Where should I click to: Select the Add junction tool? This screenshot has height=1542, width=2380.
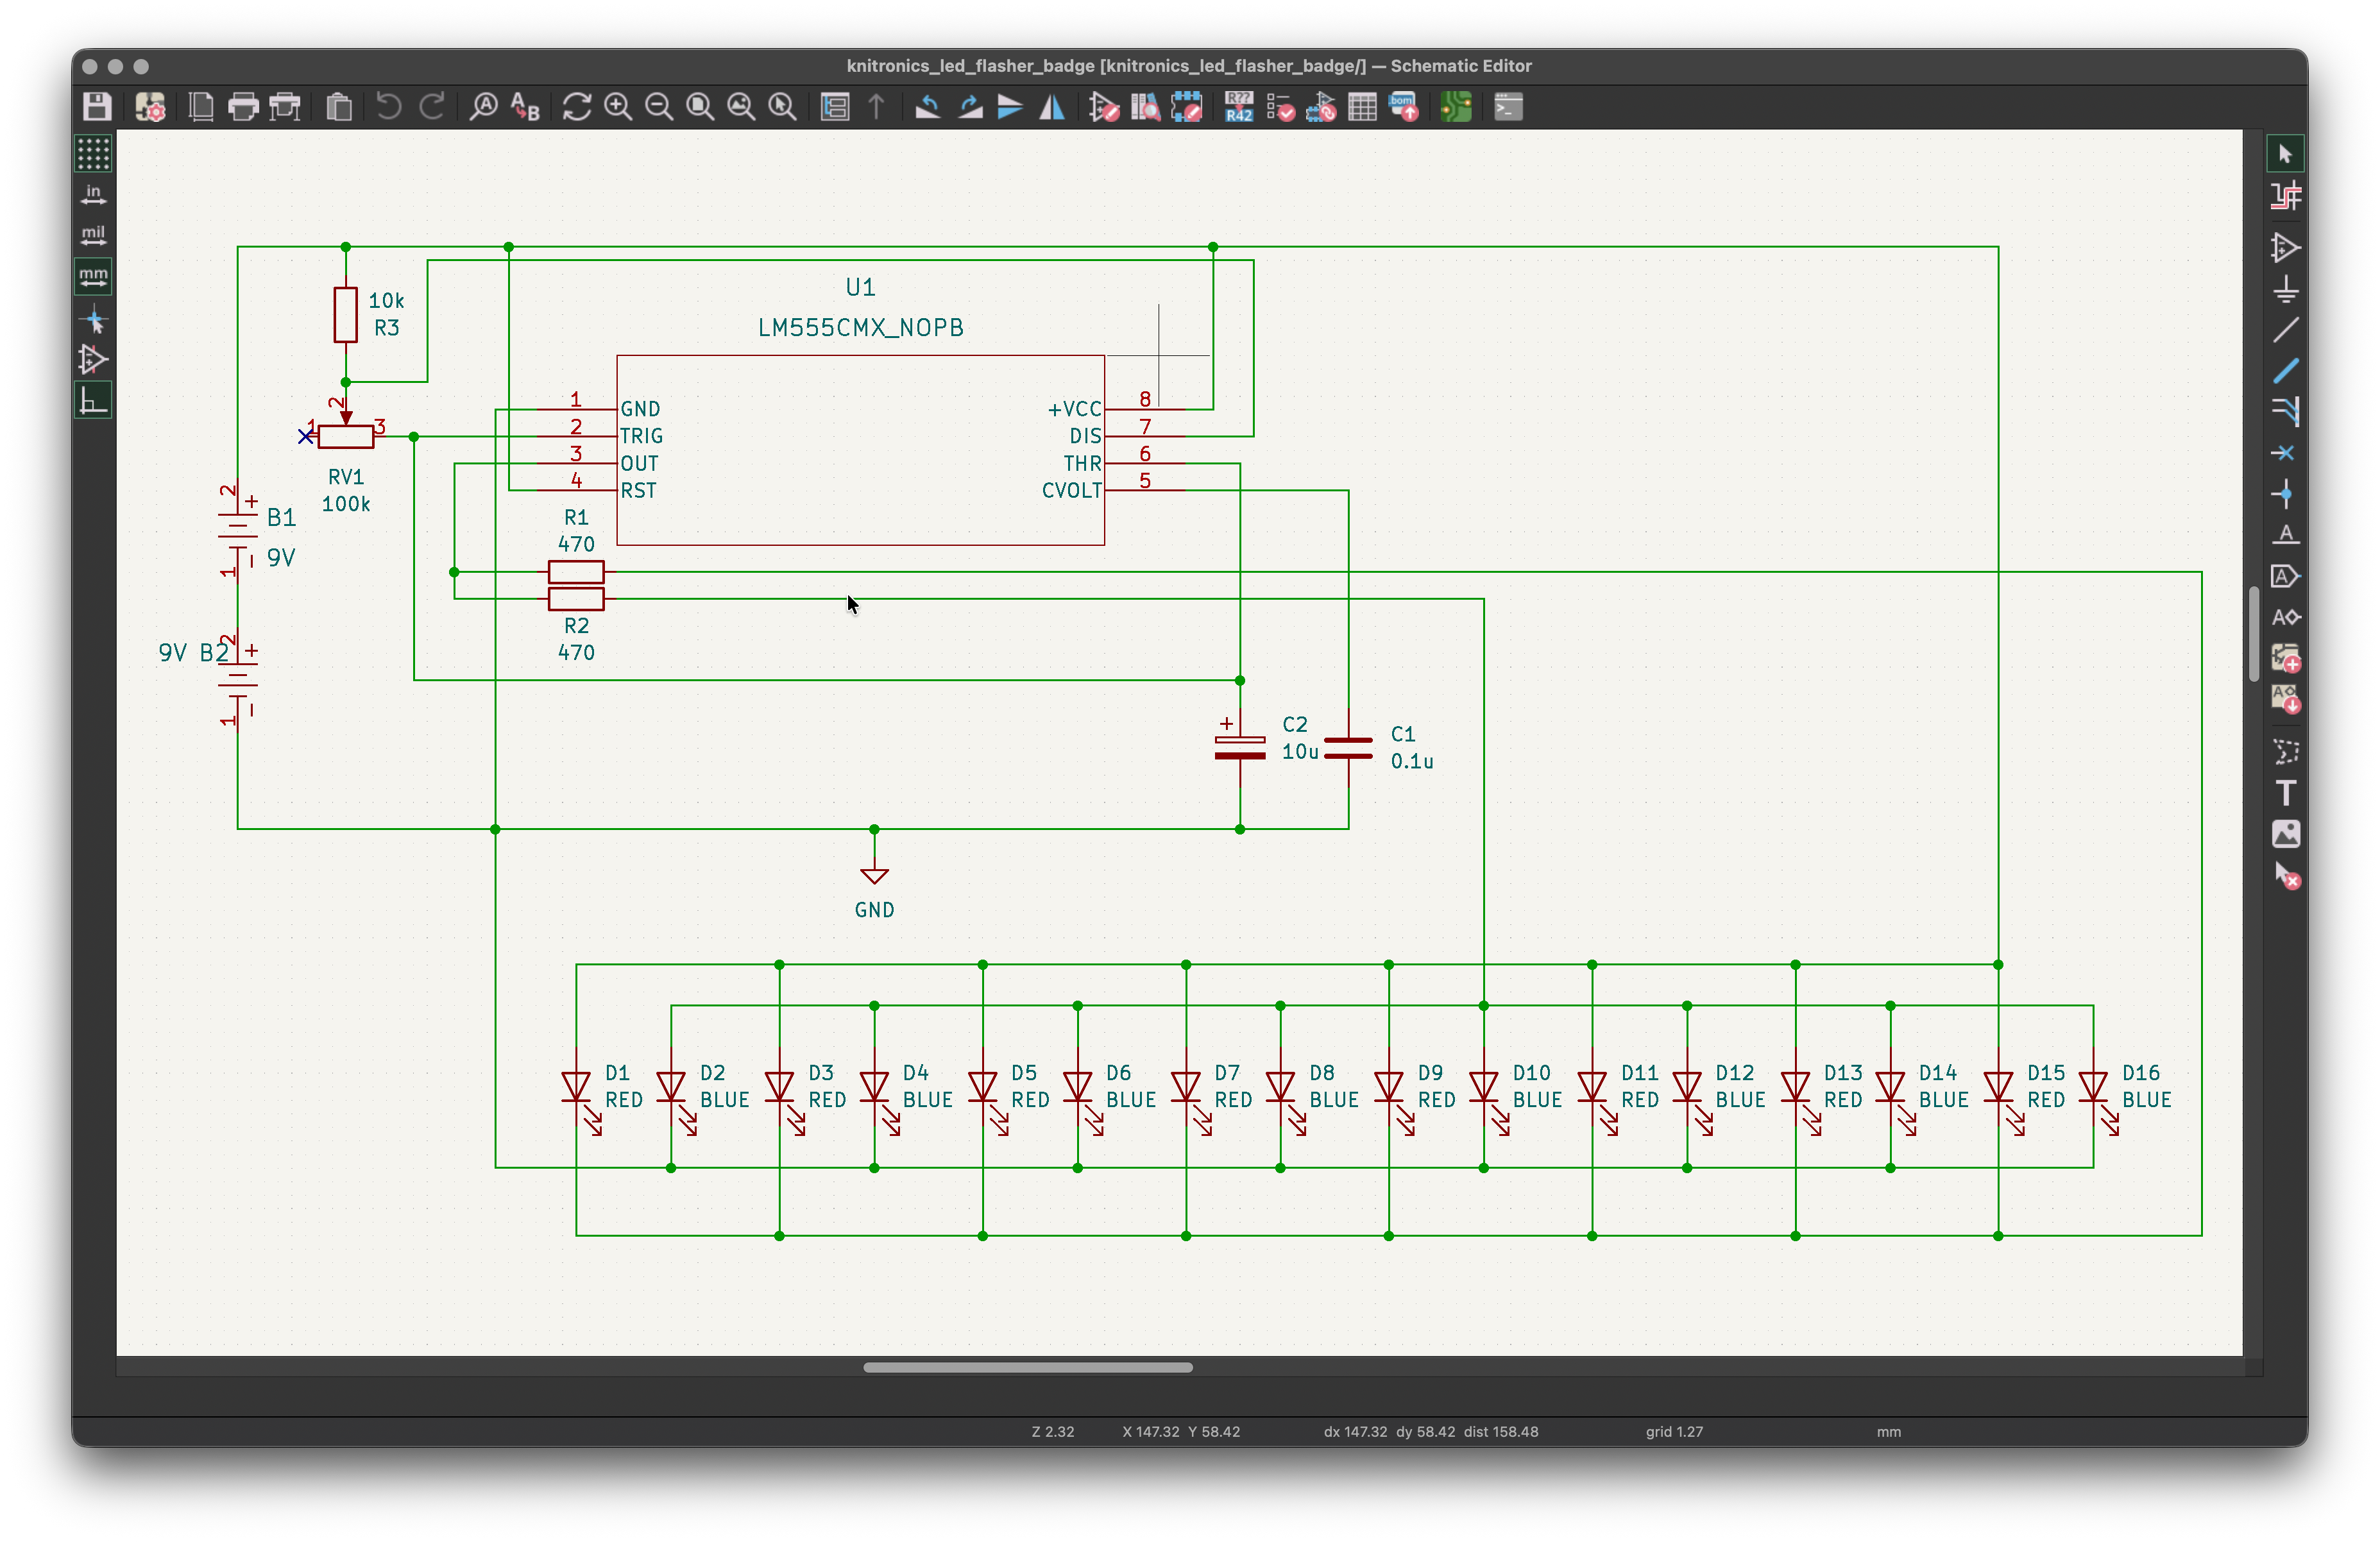(x=2286, y=494)
